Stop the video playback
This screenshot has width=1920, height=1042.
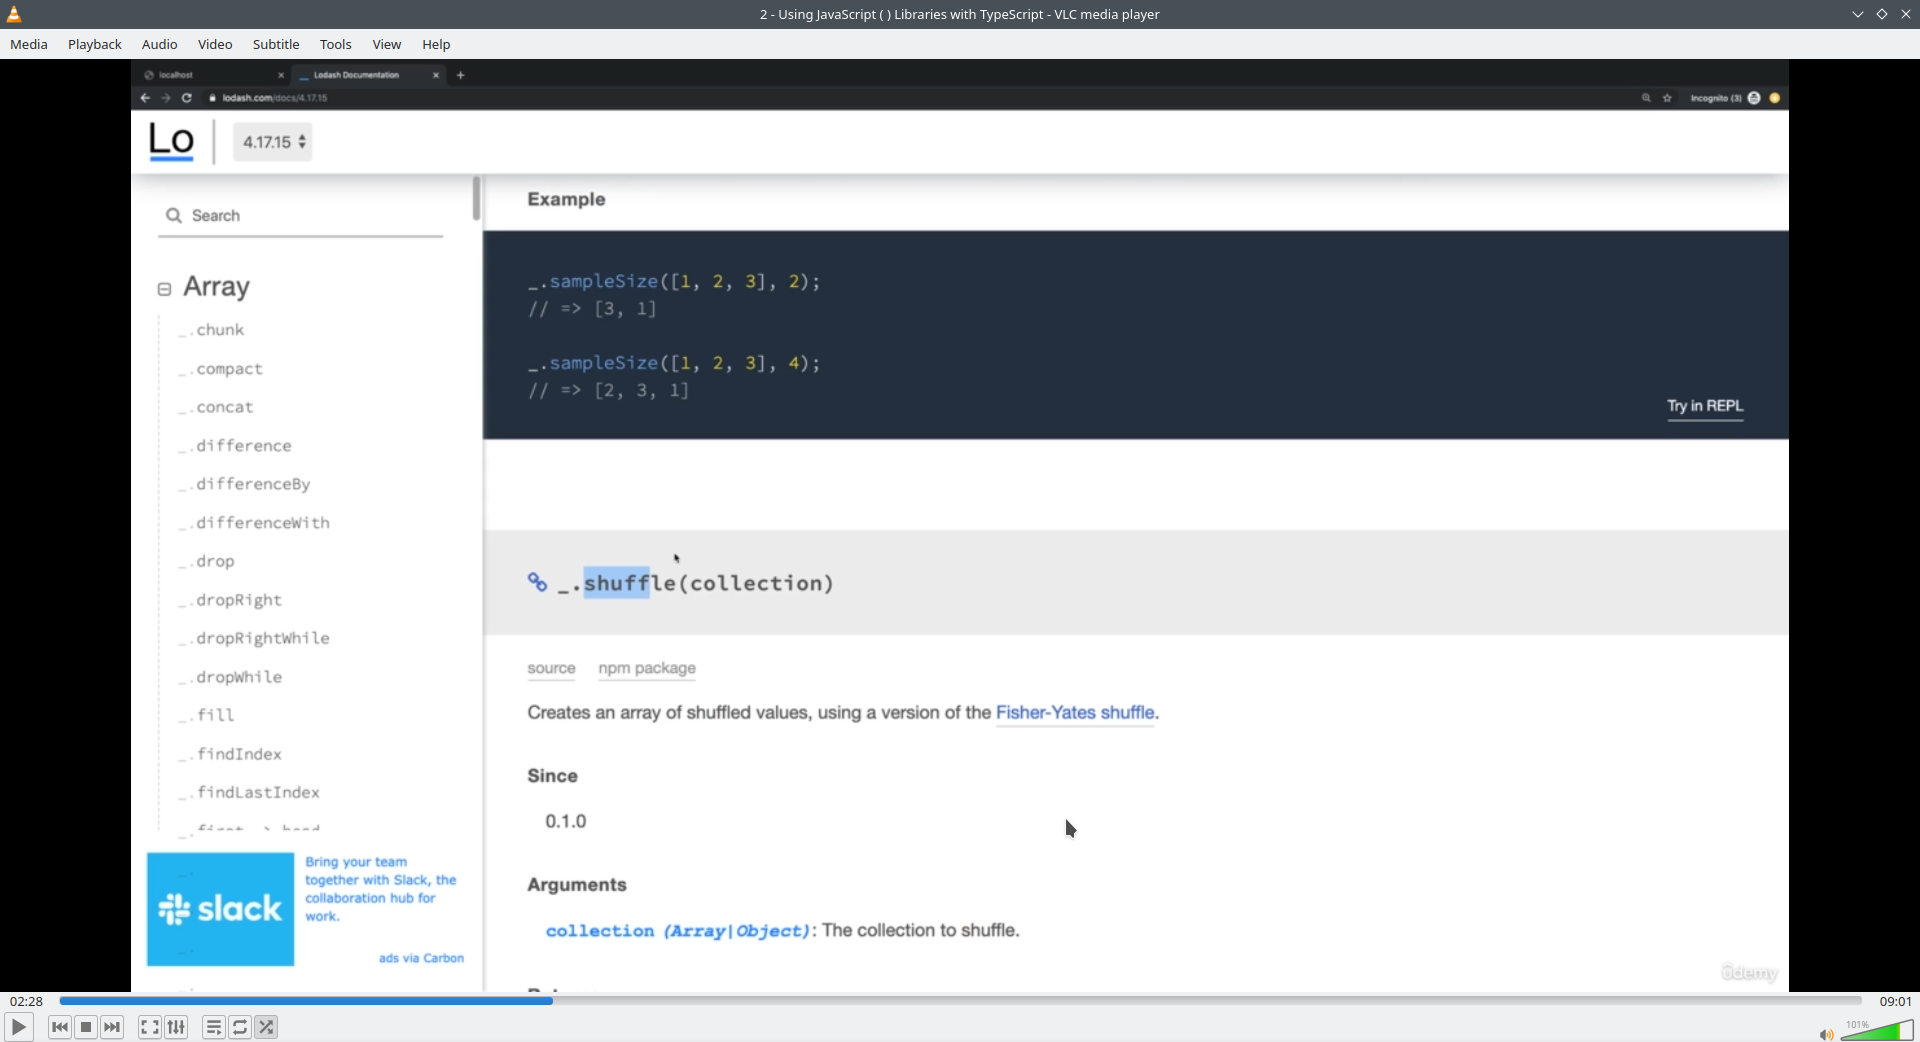pyautogui.click(x=86, y=1027)
